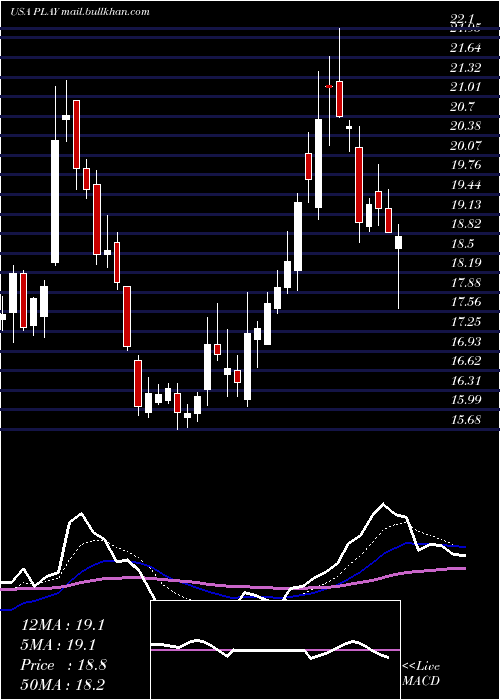The image size is (500, 700).
Task: Click the 17.88 price axis label
Action: coord(466,282)
